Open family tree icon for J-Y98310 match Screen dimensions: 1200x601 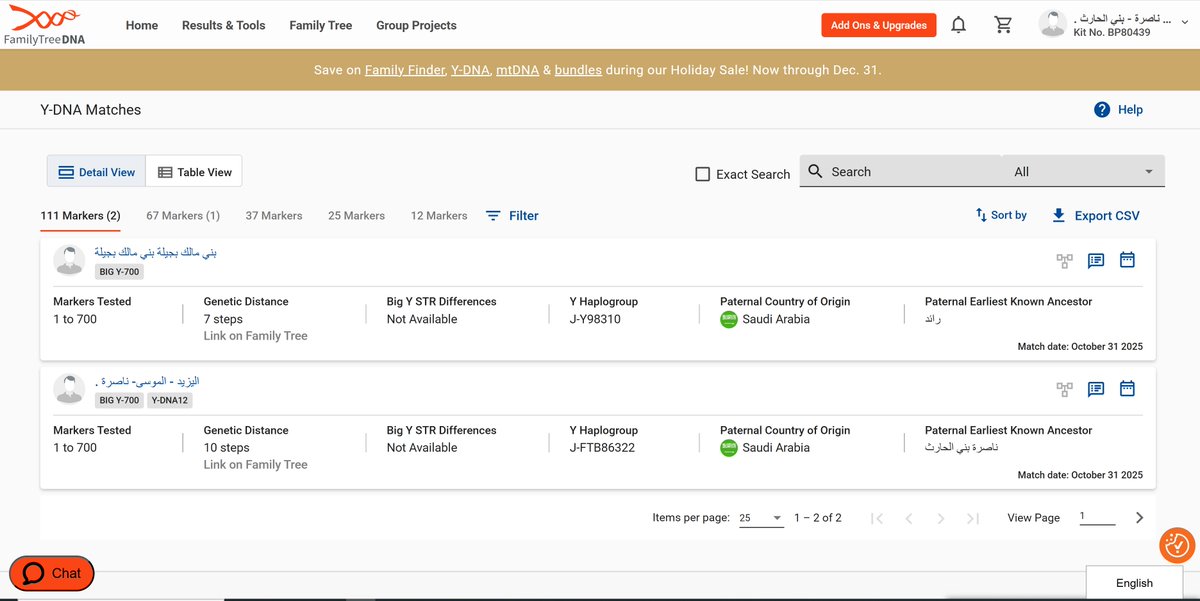tap(1064, 261)
